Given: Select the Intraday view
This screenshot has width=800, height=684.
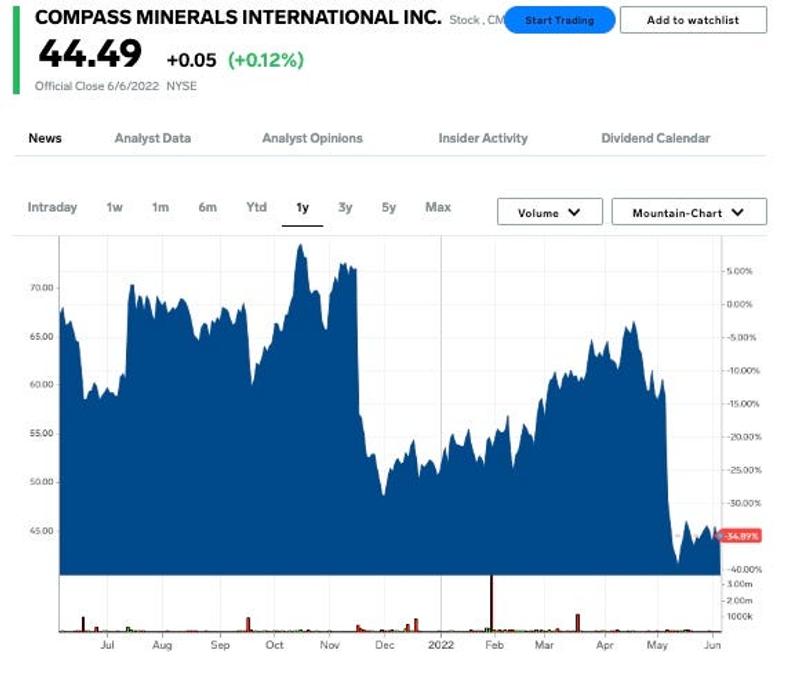Looking at the screenshot, I should pos(54,208).
